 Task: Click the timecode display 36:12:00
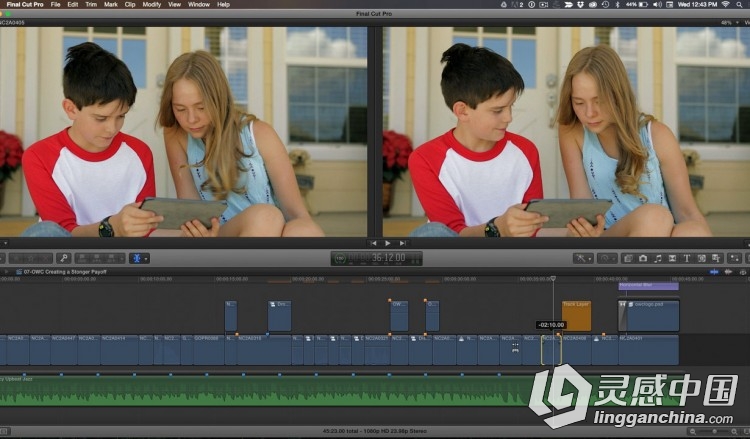point(388,258)
